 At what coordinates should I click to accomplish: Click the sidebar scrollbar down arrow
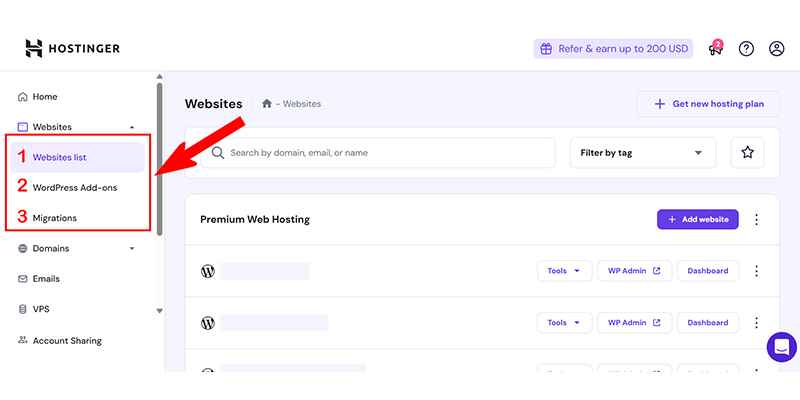click(160, 311)
